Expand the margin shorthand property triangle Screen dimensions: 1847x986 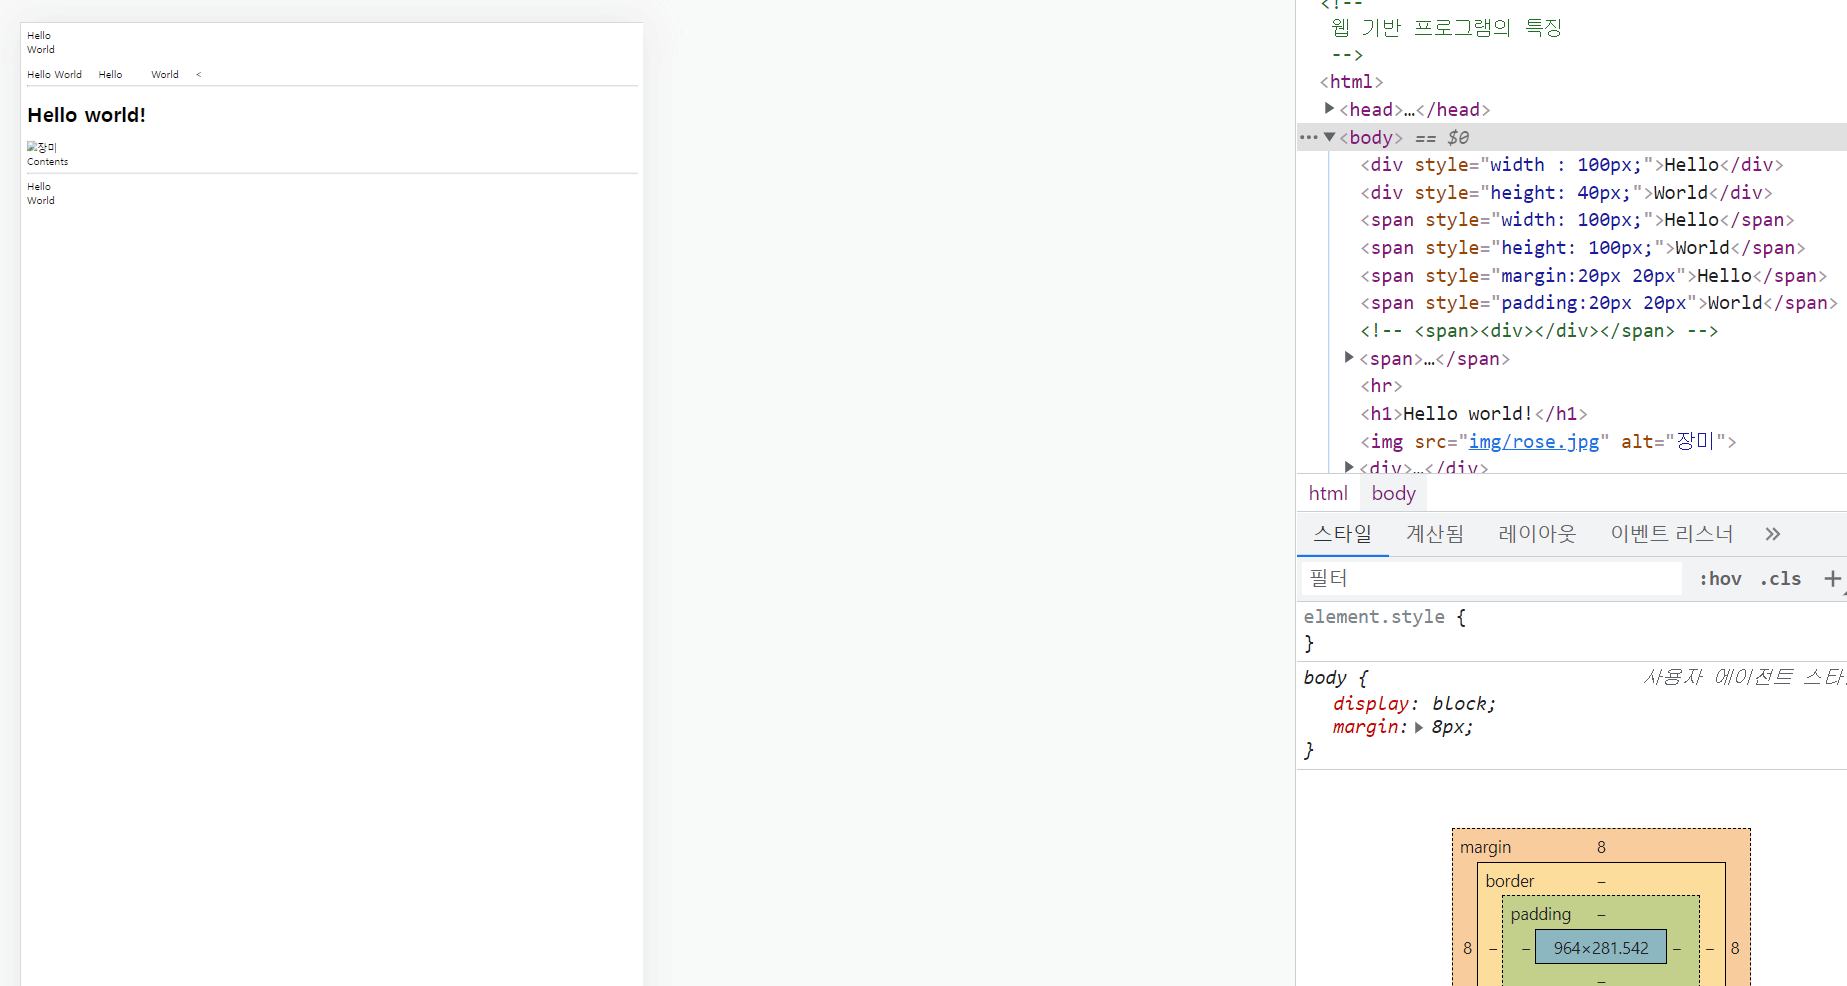tap(1418, 728)
